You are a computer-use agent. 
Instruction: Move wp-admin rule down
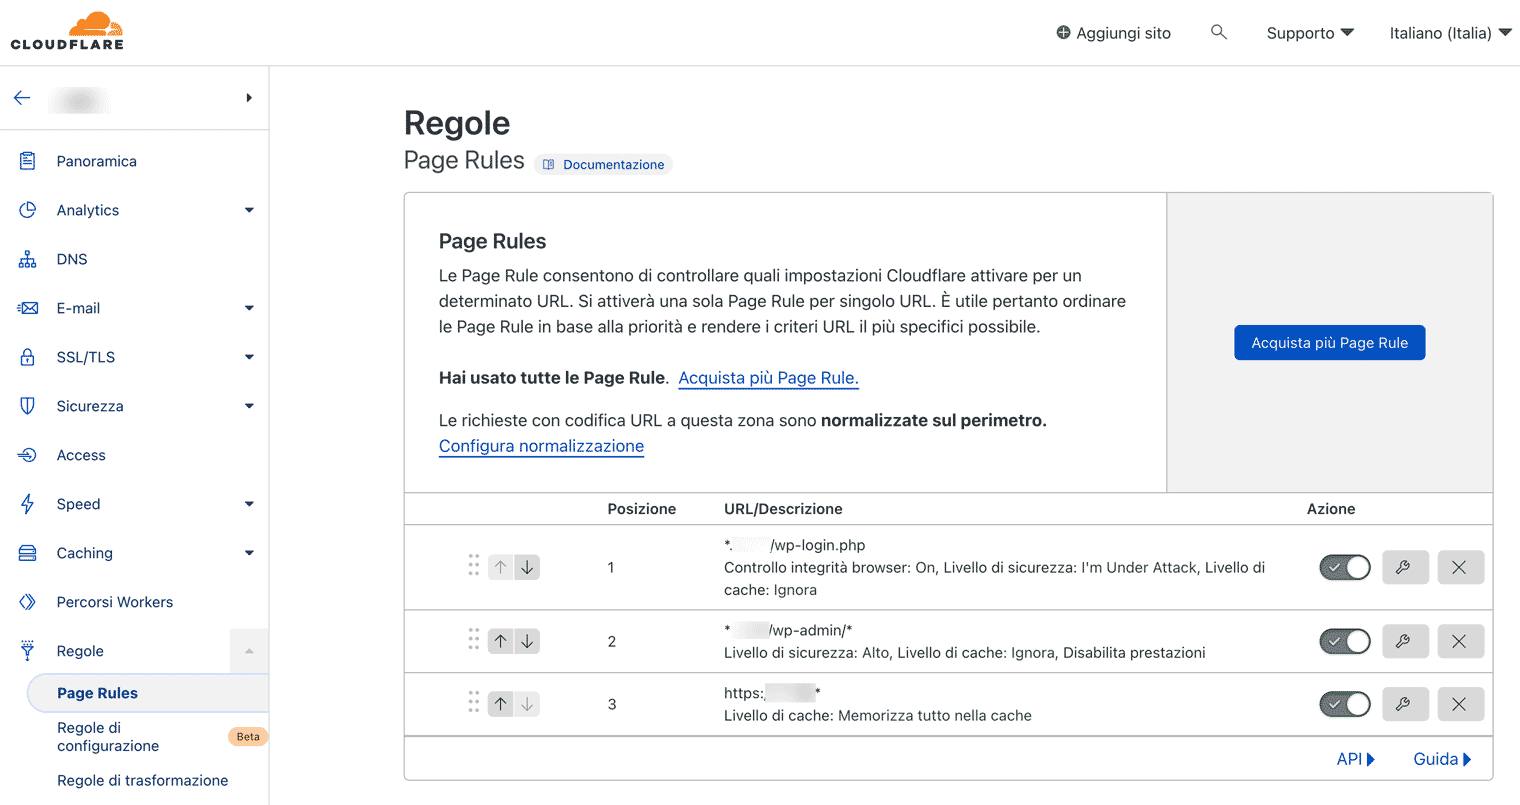click(527, 641)
